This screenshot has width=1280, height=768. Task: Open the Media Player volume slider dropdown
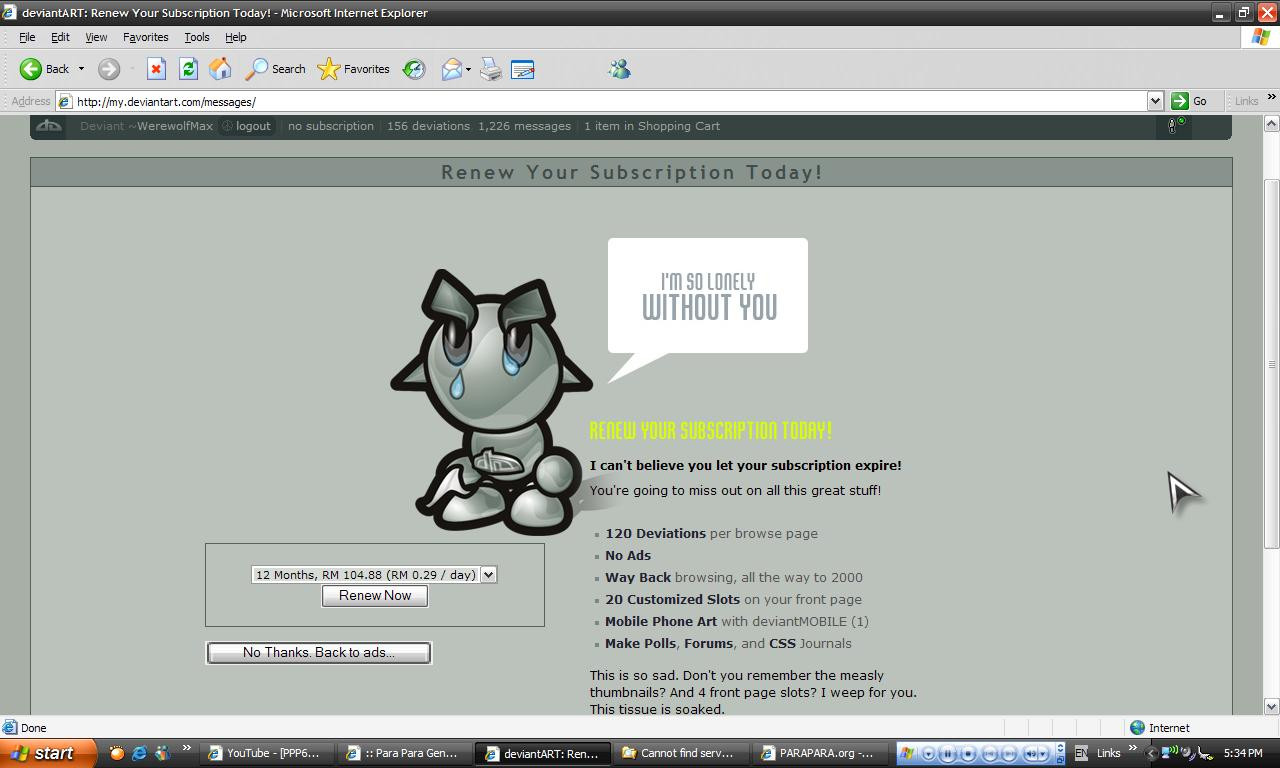(x=1043, y=753)
